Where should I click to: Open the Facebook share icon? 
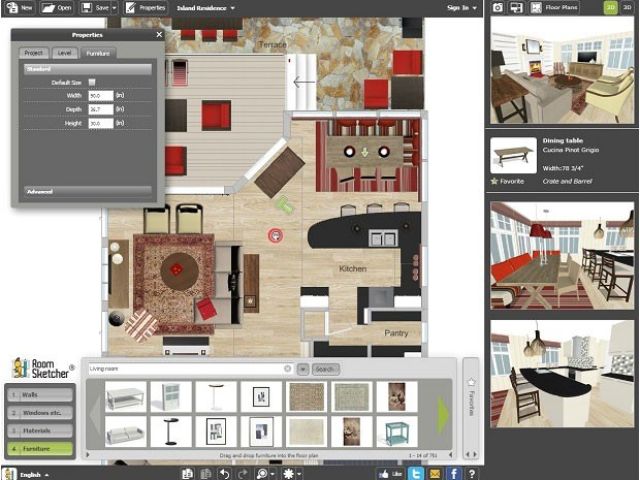pyautogui.click(x=453, y=473)
